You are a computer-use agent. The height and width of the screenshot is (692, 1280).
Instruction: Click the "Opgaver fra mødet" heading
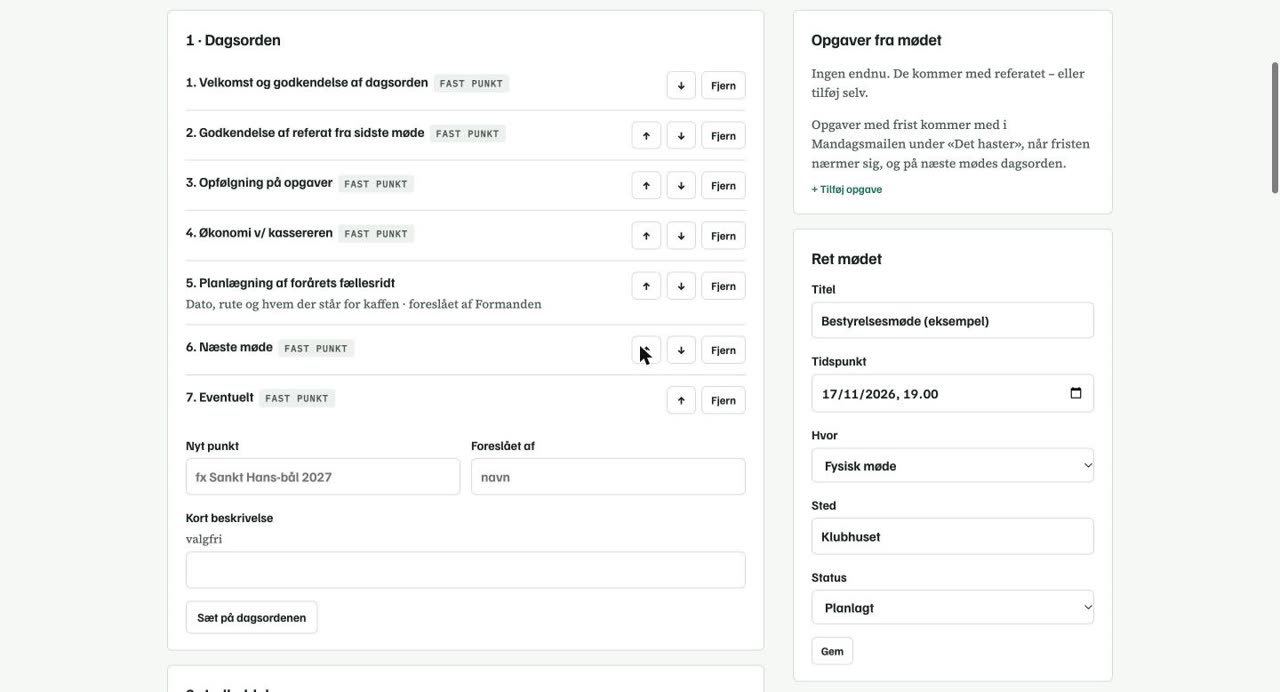click(876, 40)
